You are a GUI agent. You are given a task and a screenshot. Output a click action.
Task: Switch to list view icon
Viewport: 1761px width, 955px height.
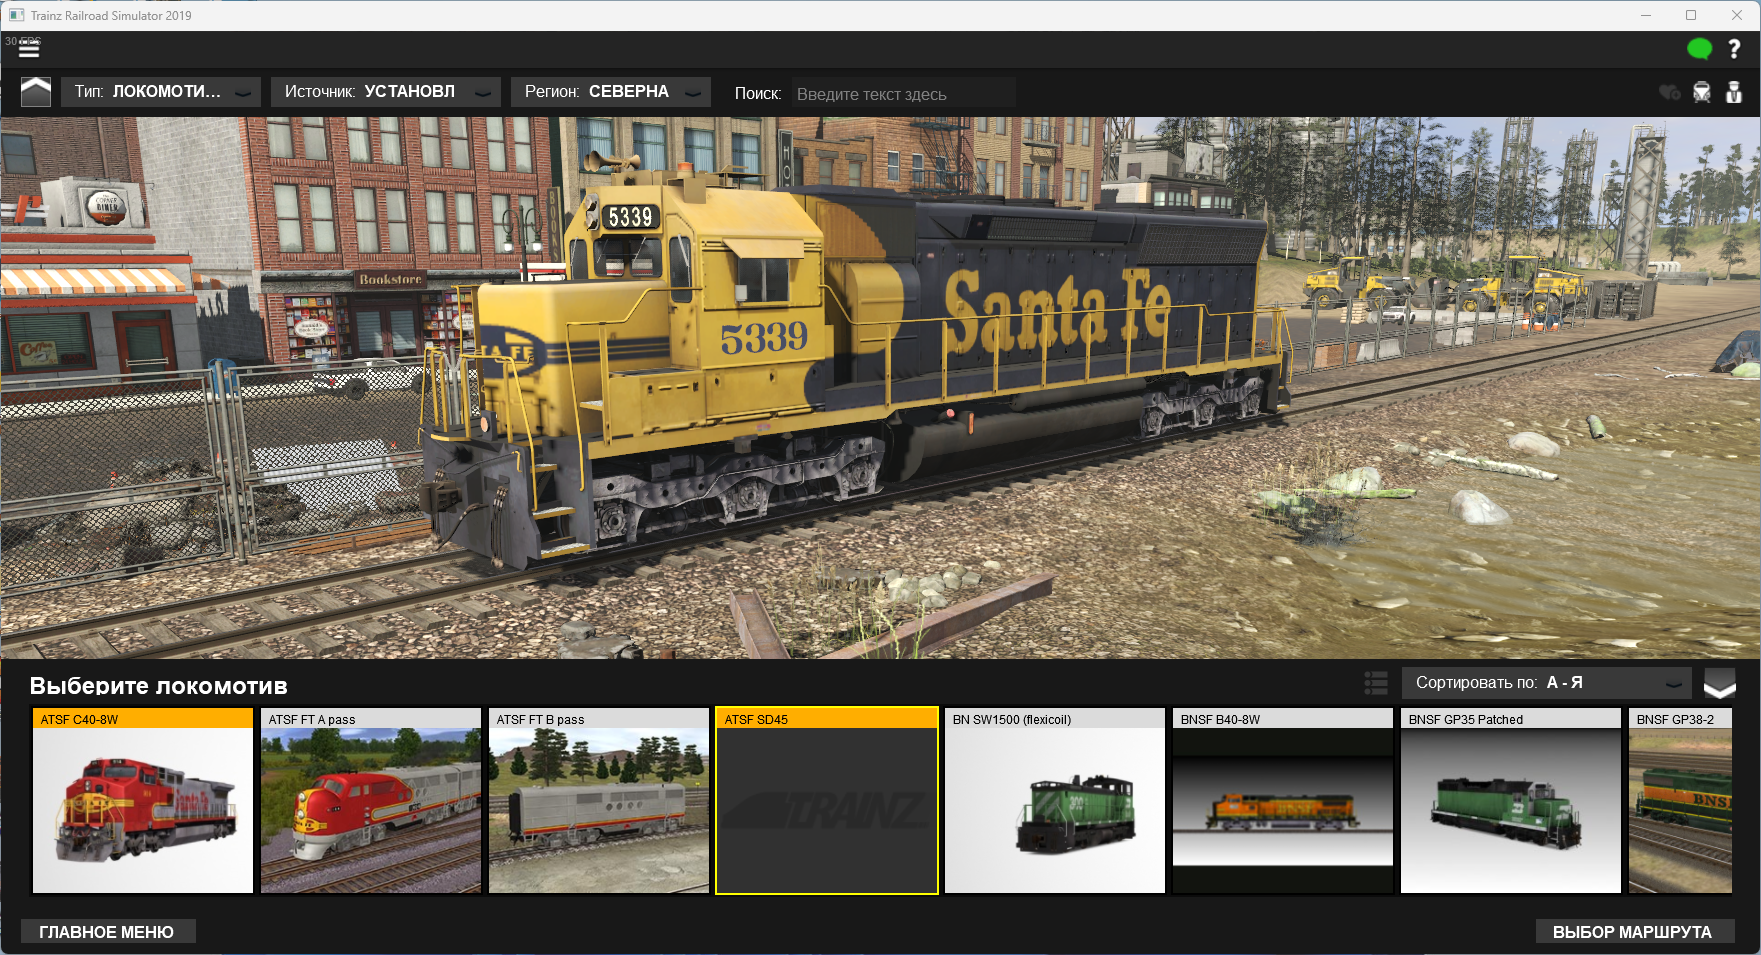point(1376,683)
